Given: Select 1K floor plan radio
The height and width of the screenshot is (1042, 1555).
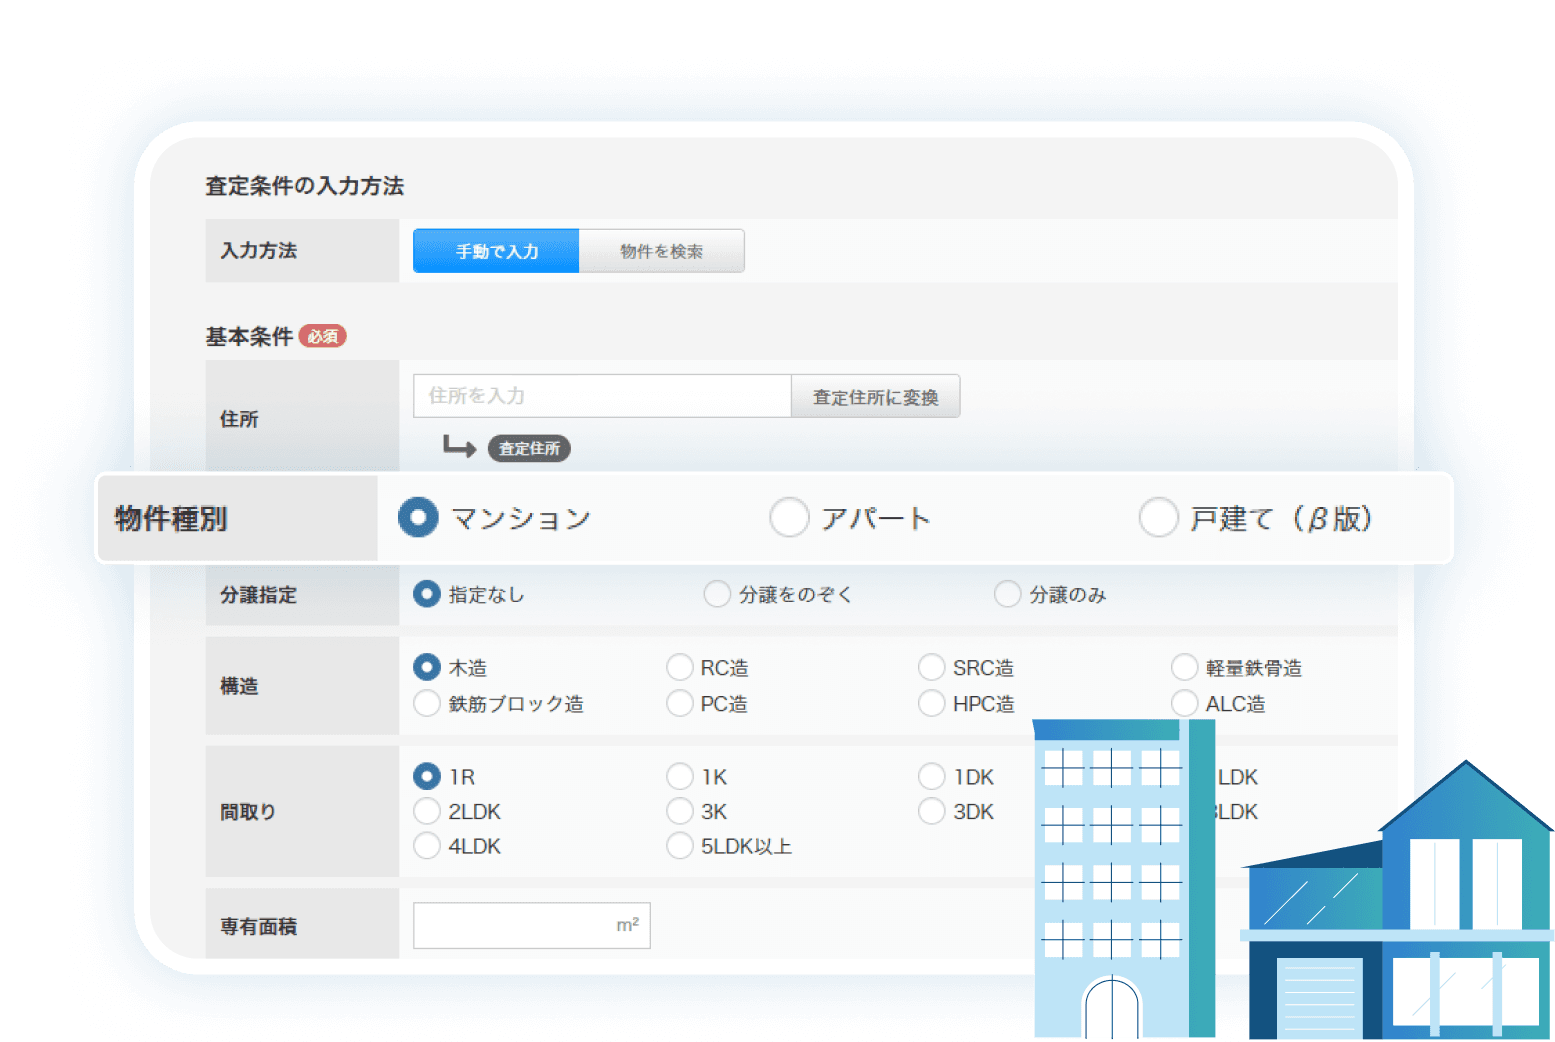Looking at the screenshot, I should (680, 776).
